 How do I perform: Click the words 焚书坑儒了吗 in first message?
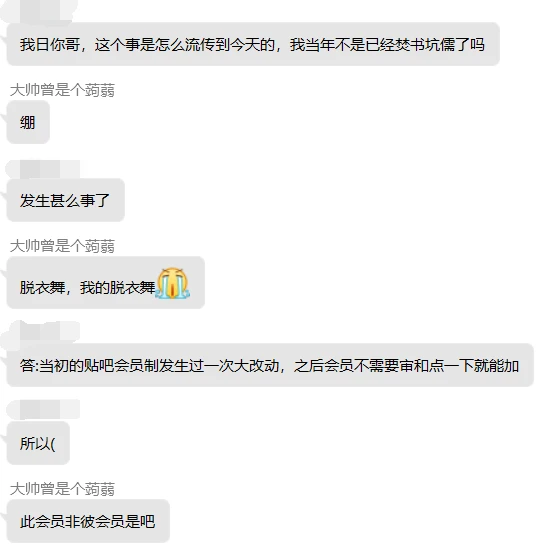(x=440, y=45)
